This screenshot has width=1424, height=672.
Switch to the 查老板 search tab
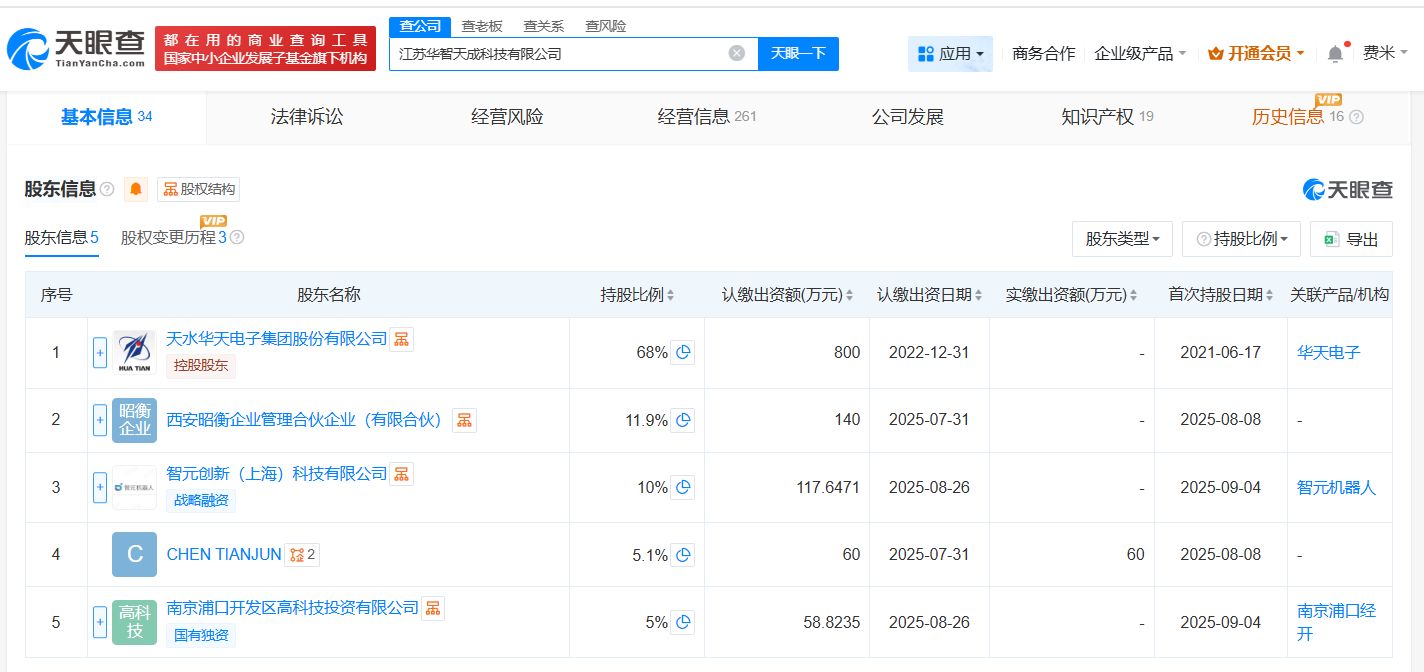pyautogui.click(x=480, y=25)
